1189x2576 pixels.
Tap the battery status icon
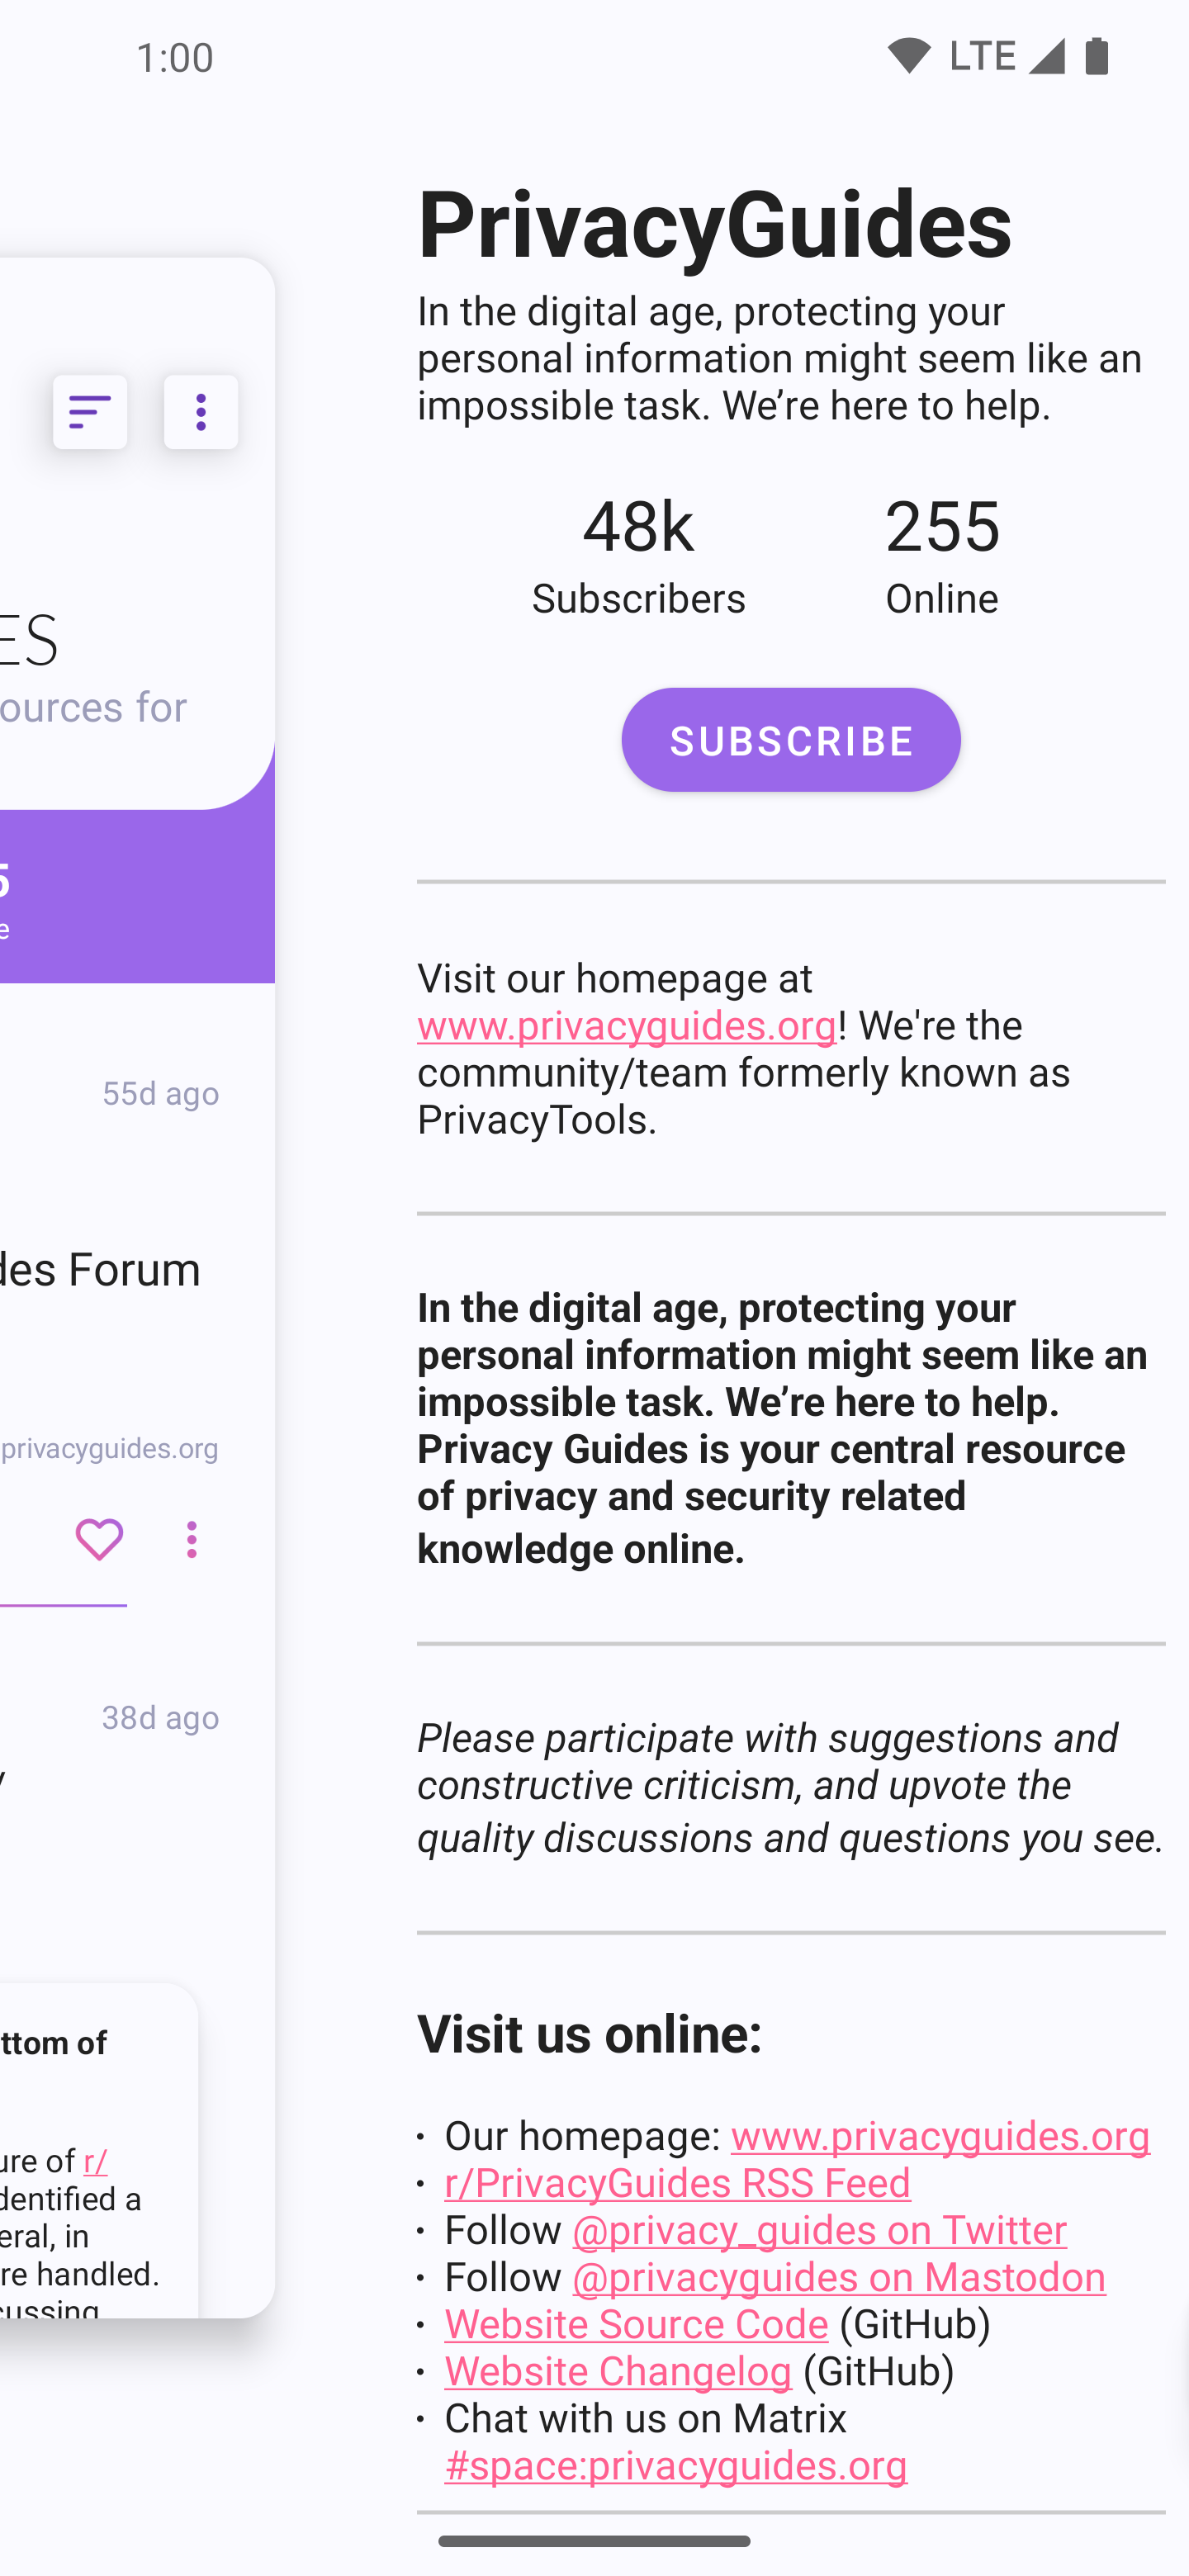(1096, 56)
